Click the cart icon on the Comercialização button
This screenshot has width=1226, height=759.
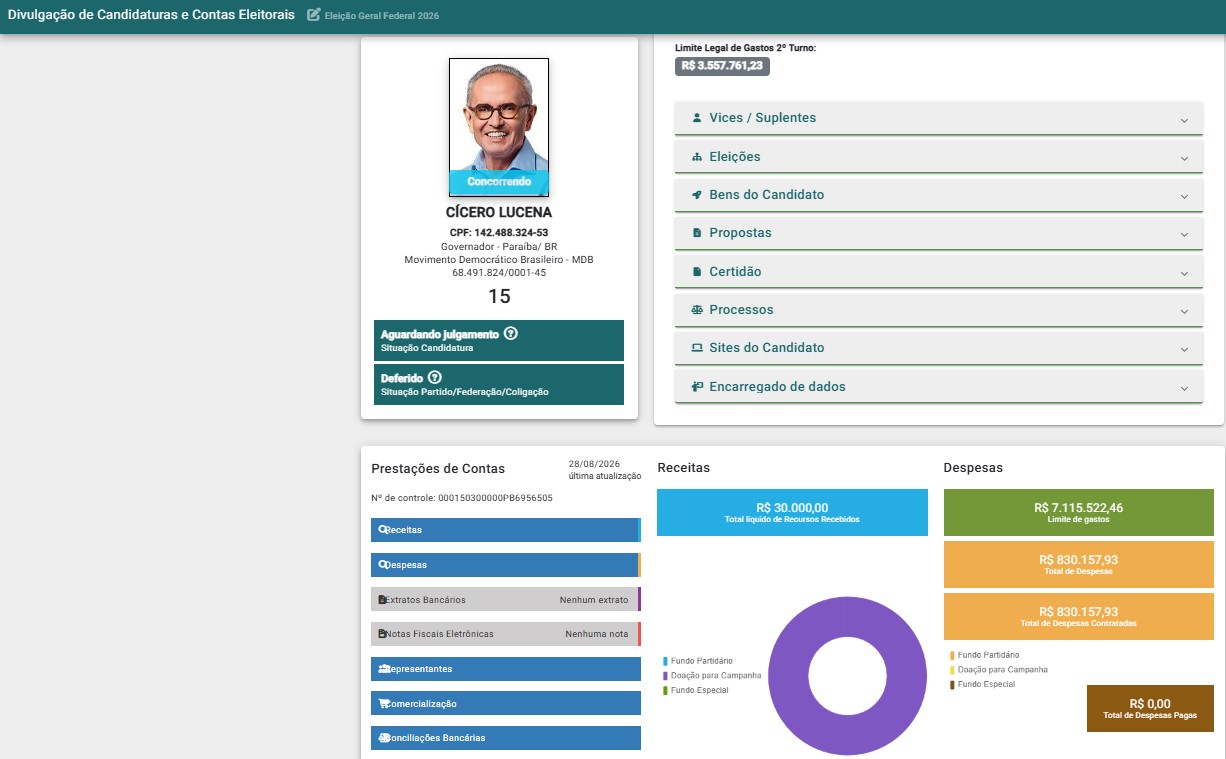(383, 704)
